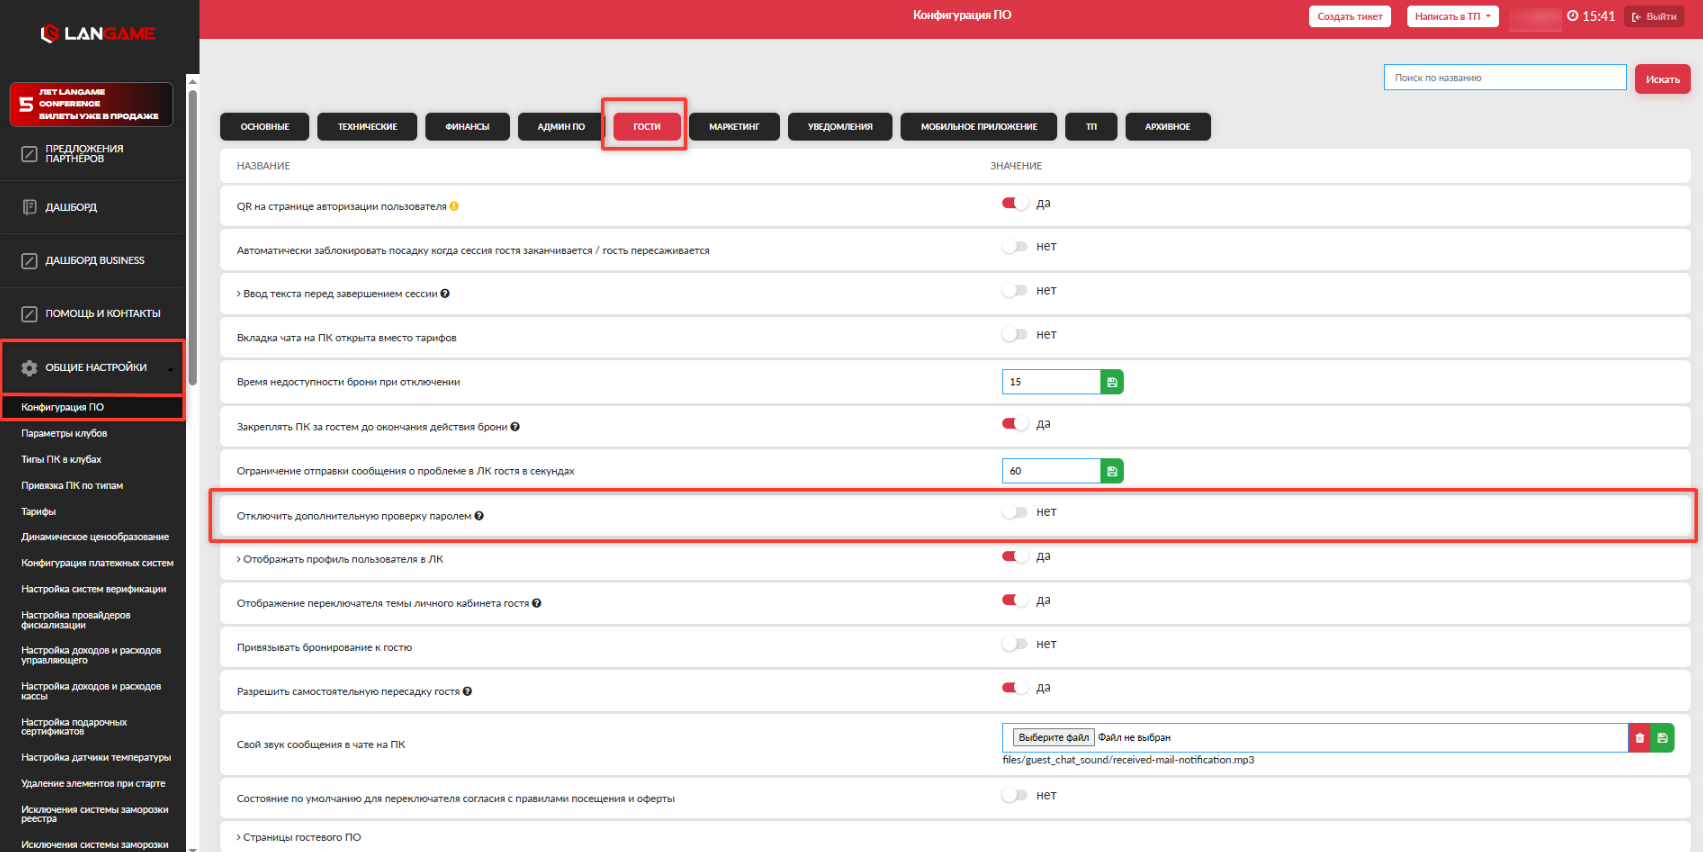This screenshot has height=852, width=1703.
Task: Open Написать в ТП dropdown
Action: [x=1452, y=16]
